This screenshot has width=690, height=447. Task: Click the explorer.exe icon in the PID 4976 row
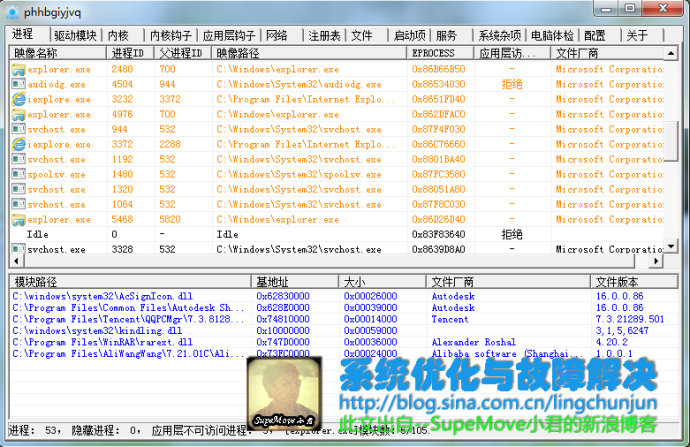click(18, 114)
